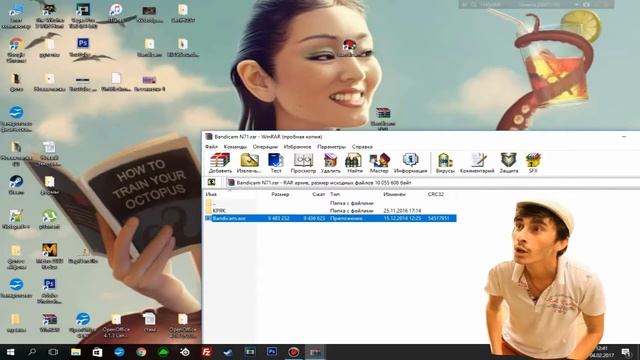The image size is (640, 360).
Task: Open File Explorer from the taskbar
Action: tap(76, 352)
